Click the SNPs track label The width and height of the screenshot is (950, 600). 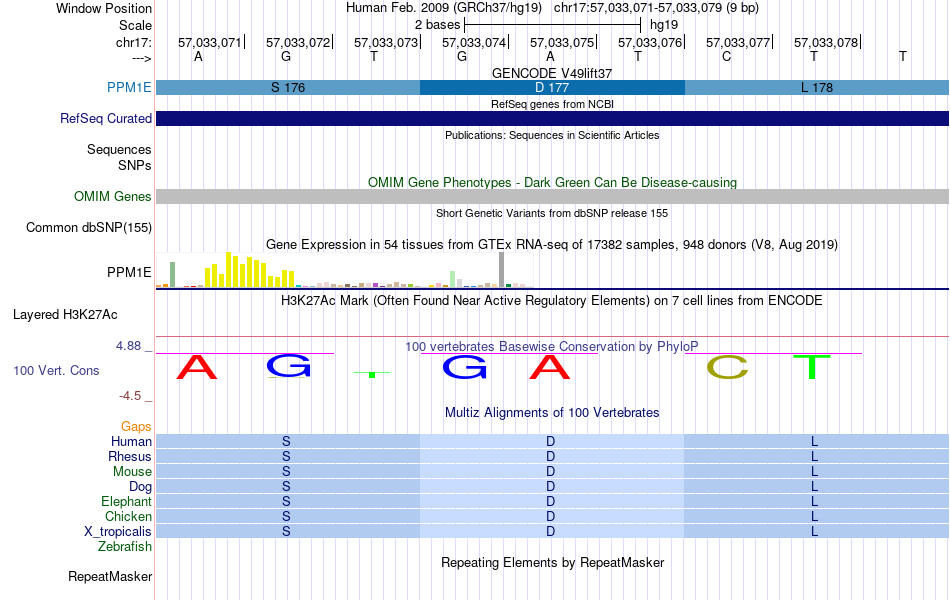[135, 165]
